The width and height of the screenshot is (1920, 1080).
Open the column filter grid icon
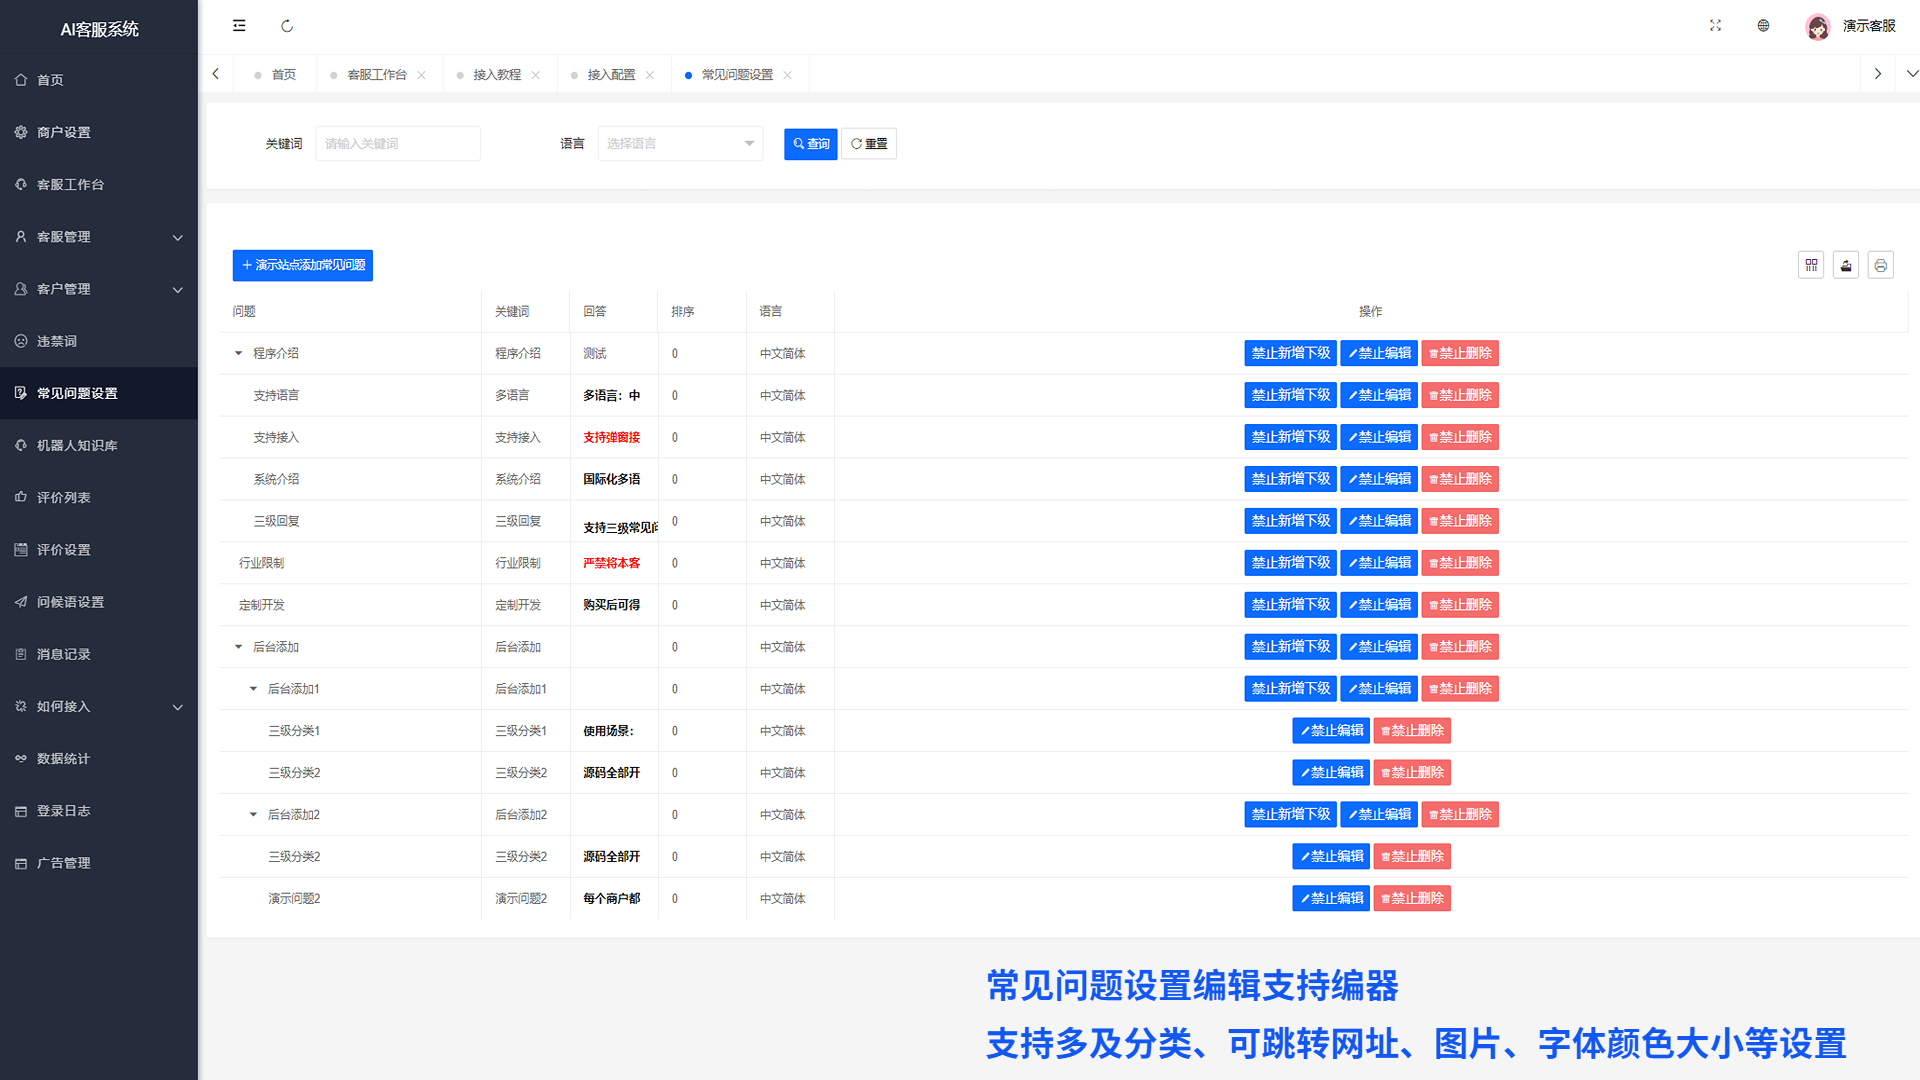tap(1811, 265)
